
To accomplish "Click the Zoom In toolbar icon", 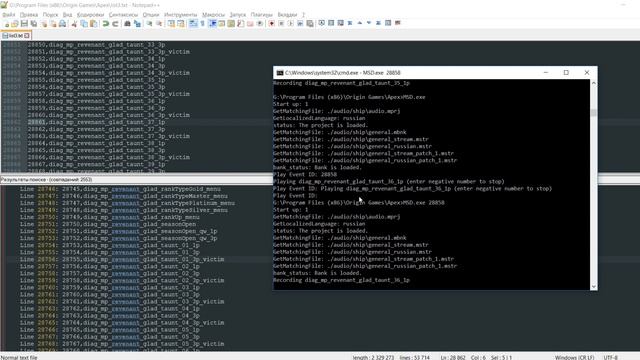I will coord(149,24).
